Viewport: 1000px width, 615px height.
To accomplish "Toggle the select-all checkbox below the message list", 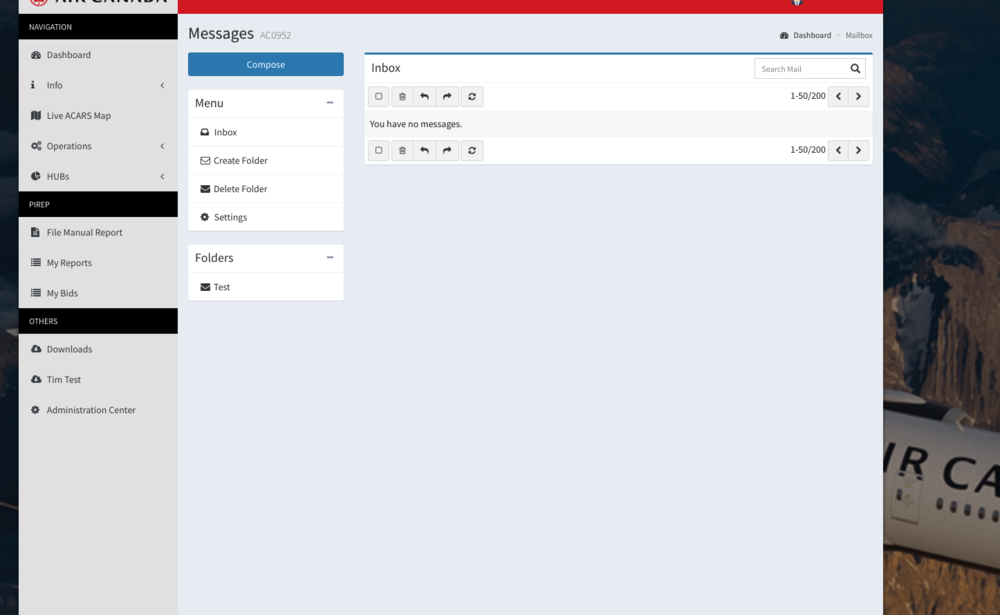I will 379,150.
